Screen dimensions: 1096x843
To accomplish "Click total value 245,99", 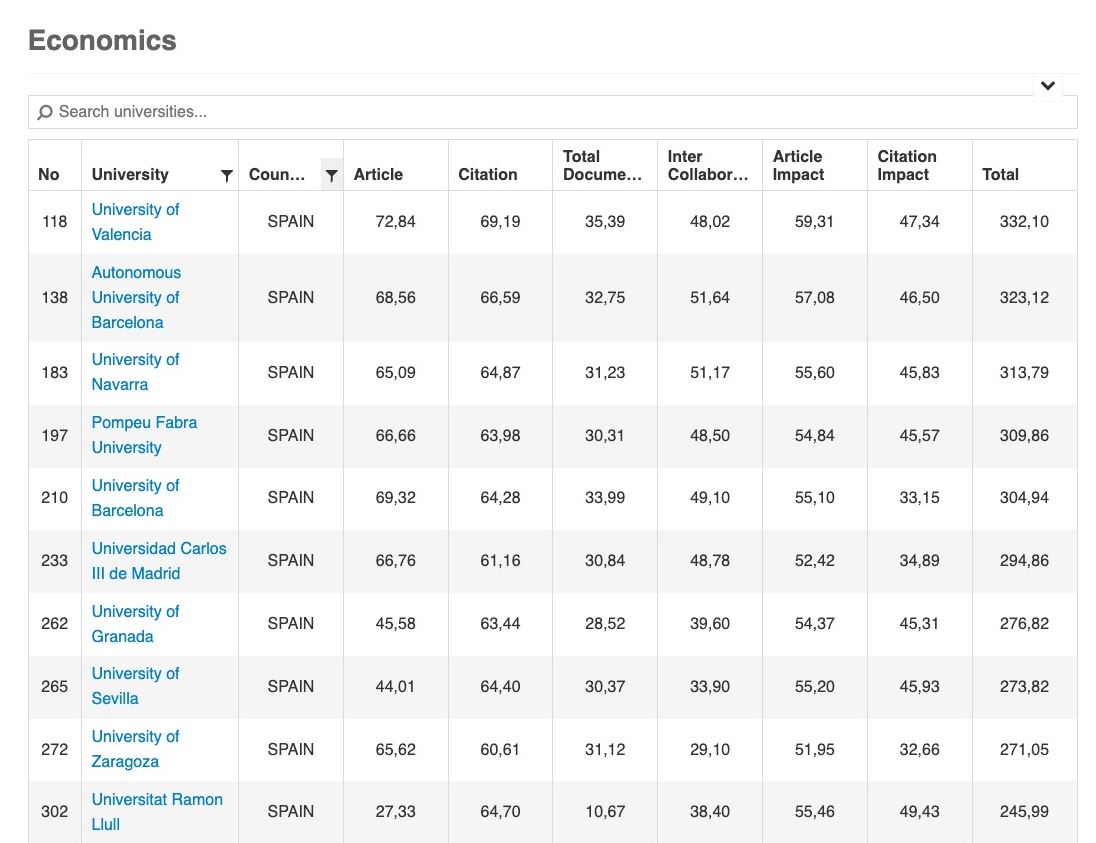I will pos(1024,812).
